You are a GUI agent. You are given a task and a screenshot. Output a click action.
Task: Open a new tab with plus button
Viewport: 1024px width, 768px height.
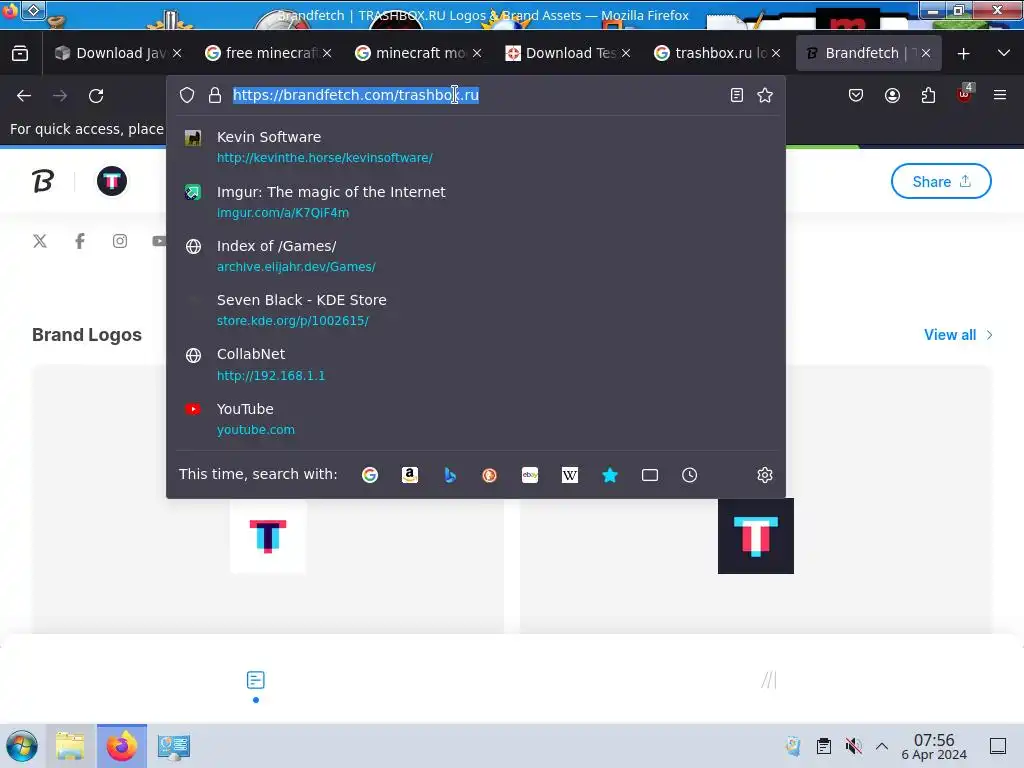963,54
